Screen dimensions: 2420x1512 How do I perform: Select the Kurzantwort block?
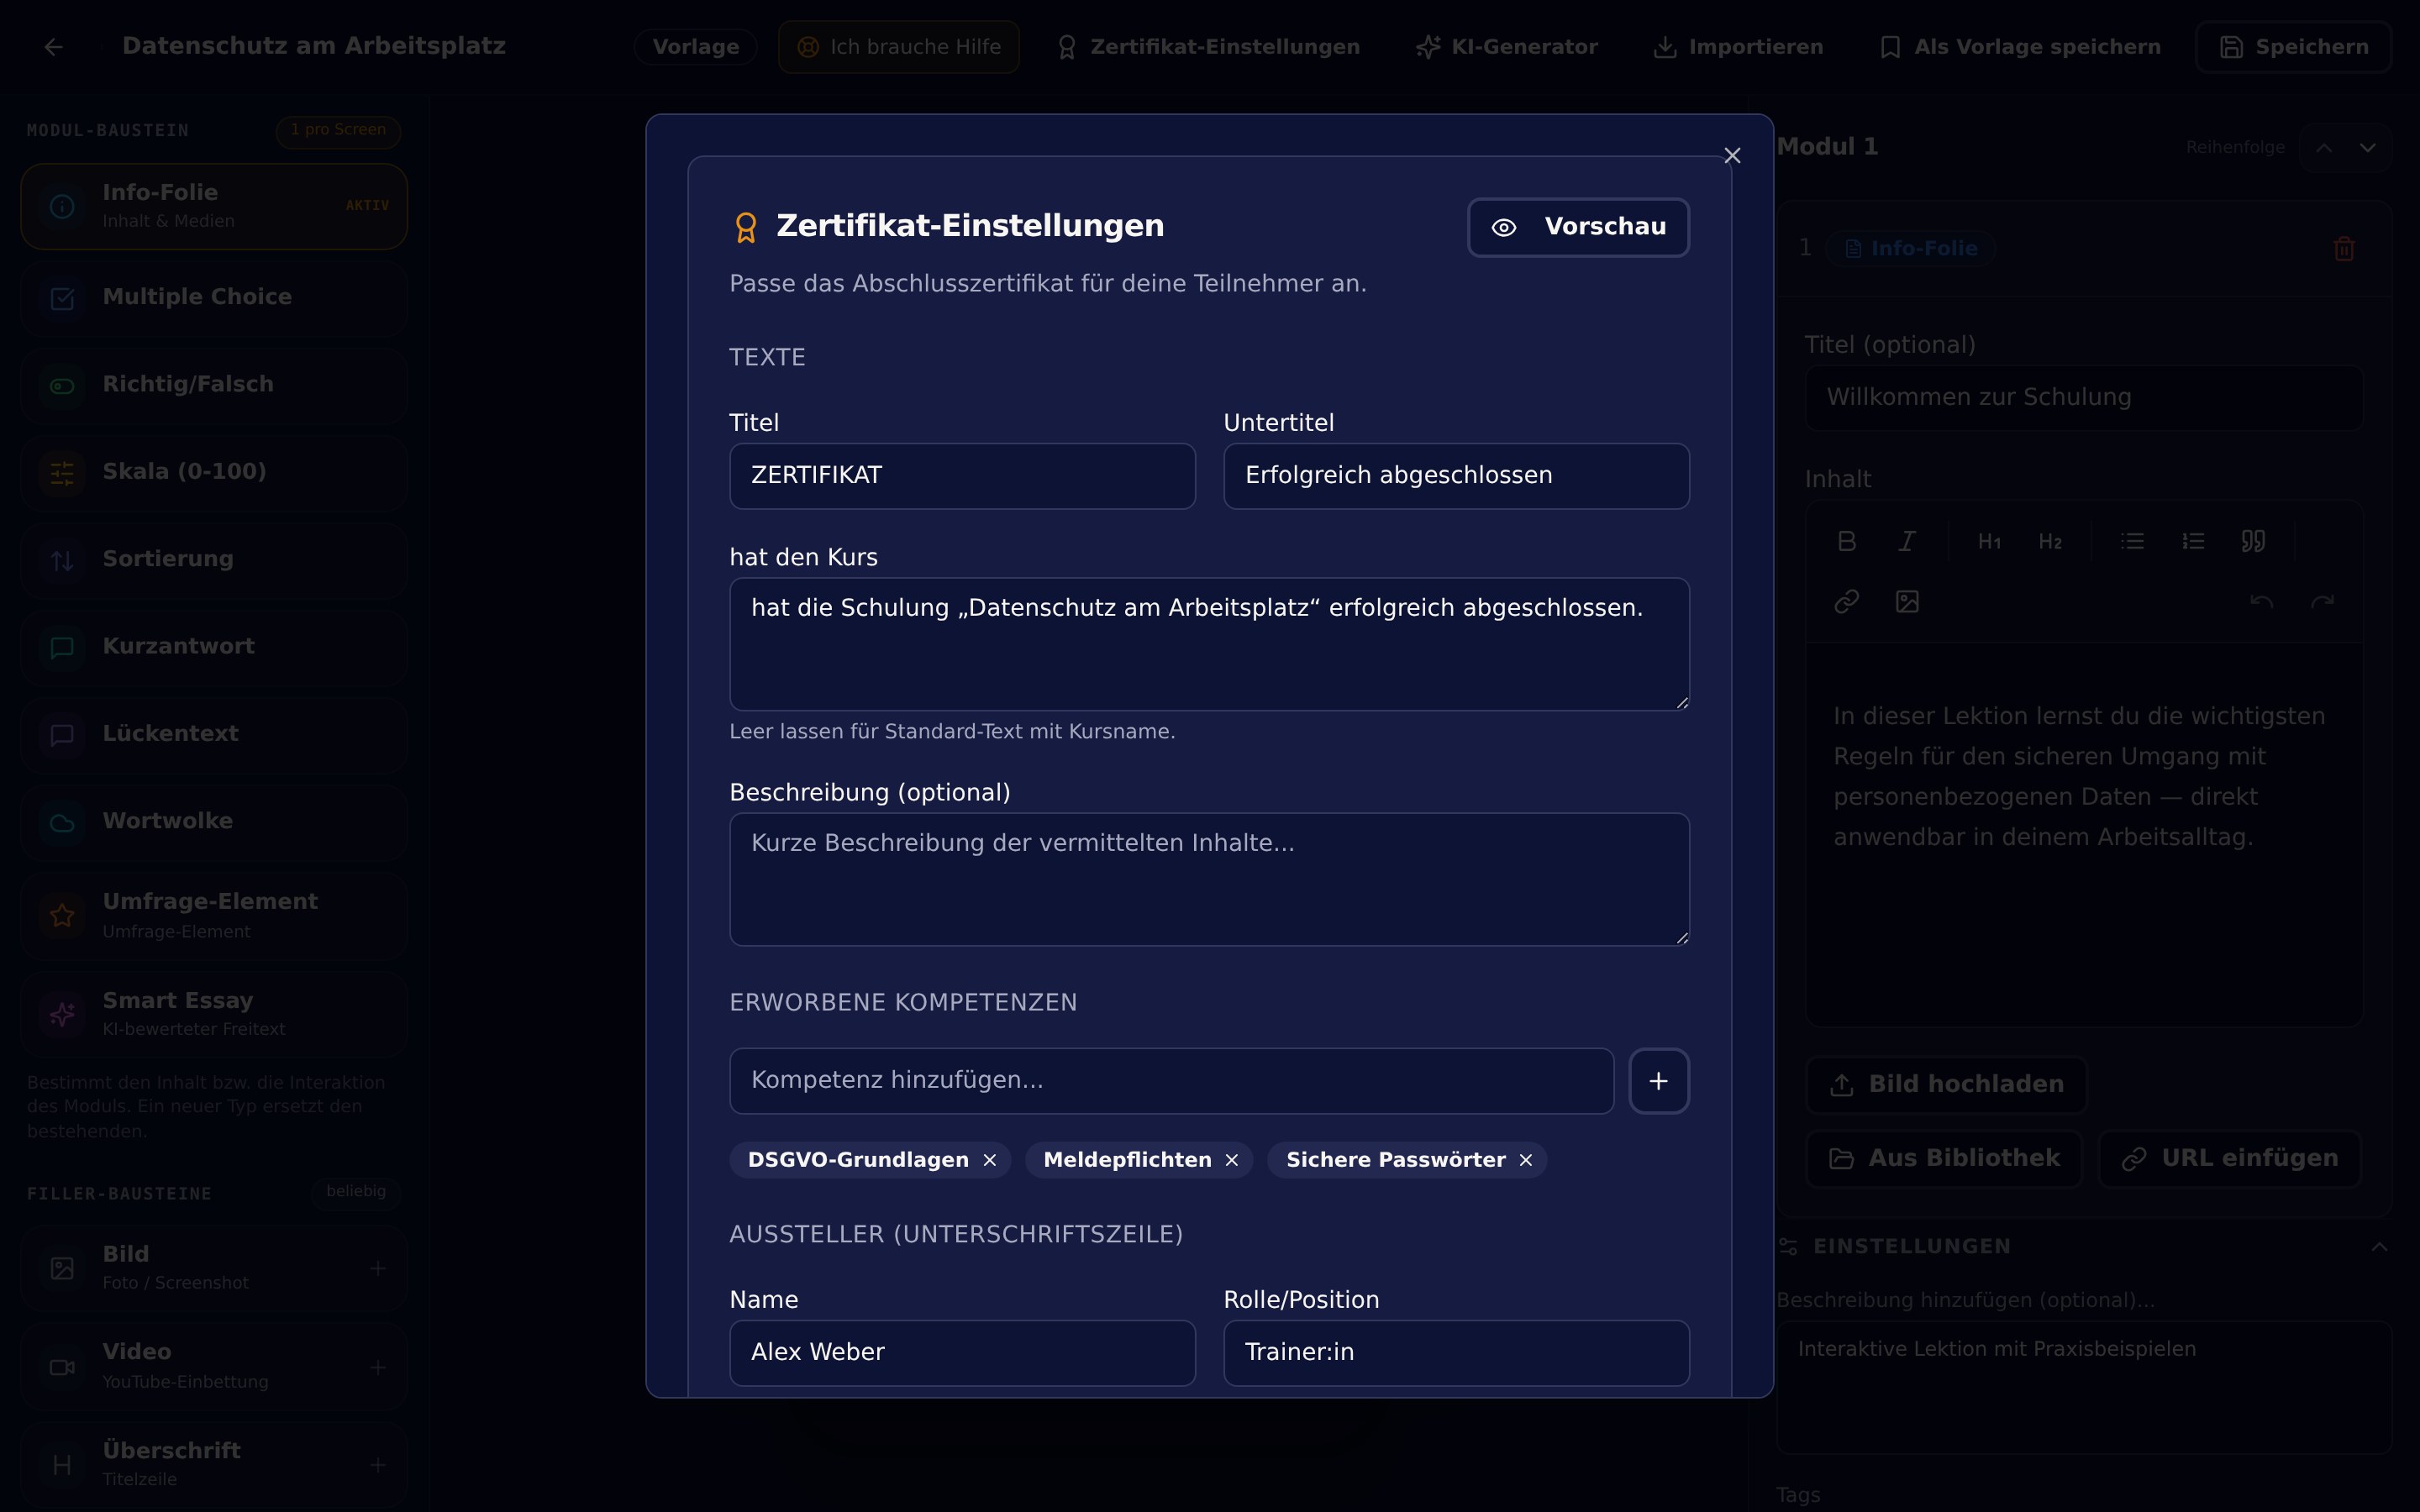click(214, 647)
